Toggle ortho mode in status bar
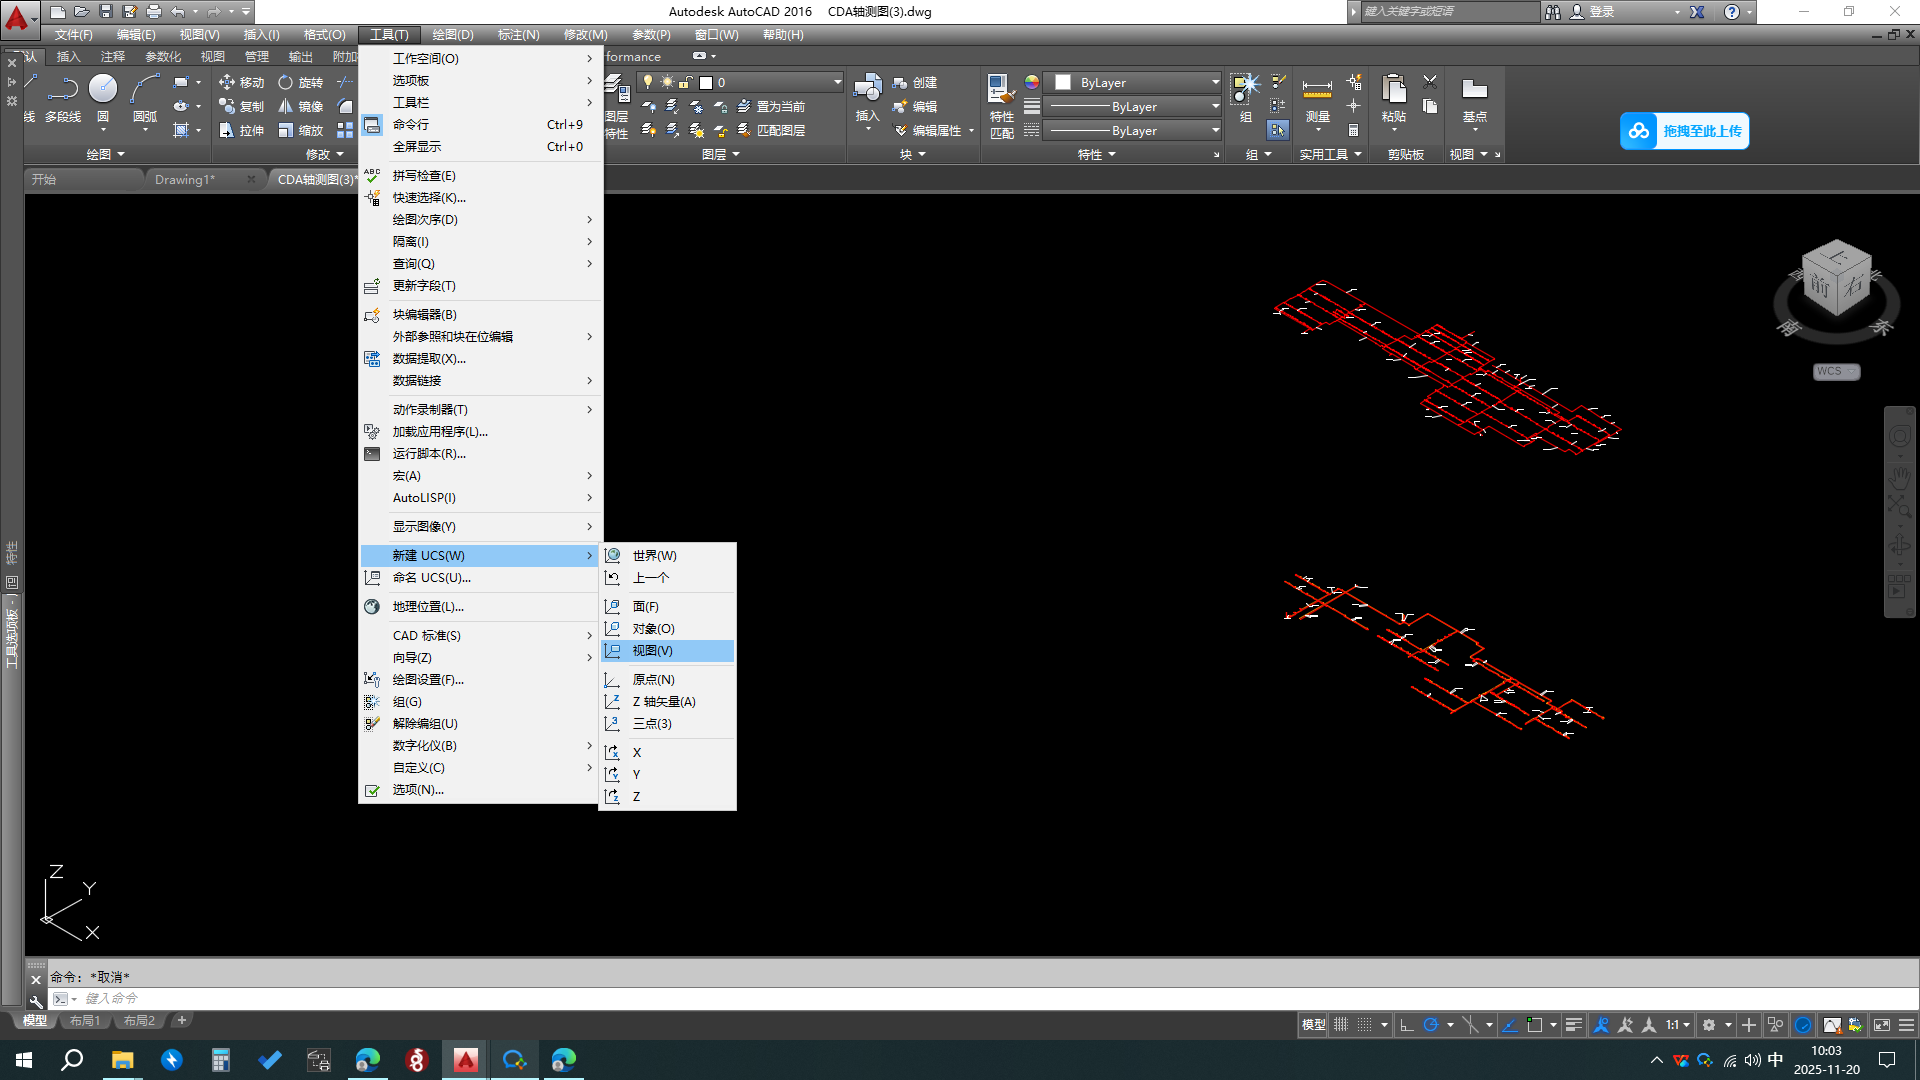1920x1080 pixels. 1406,1025
